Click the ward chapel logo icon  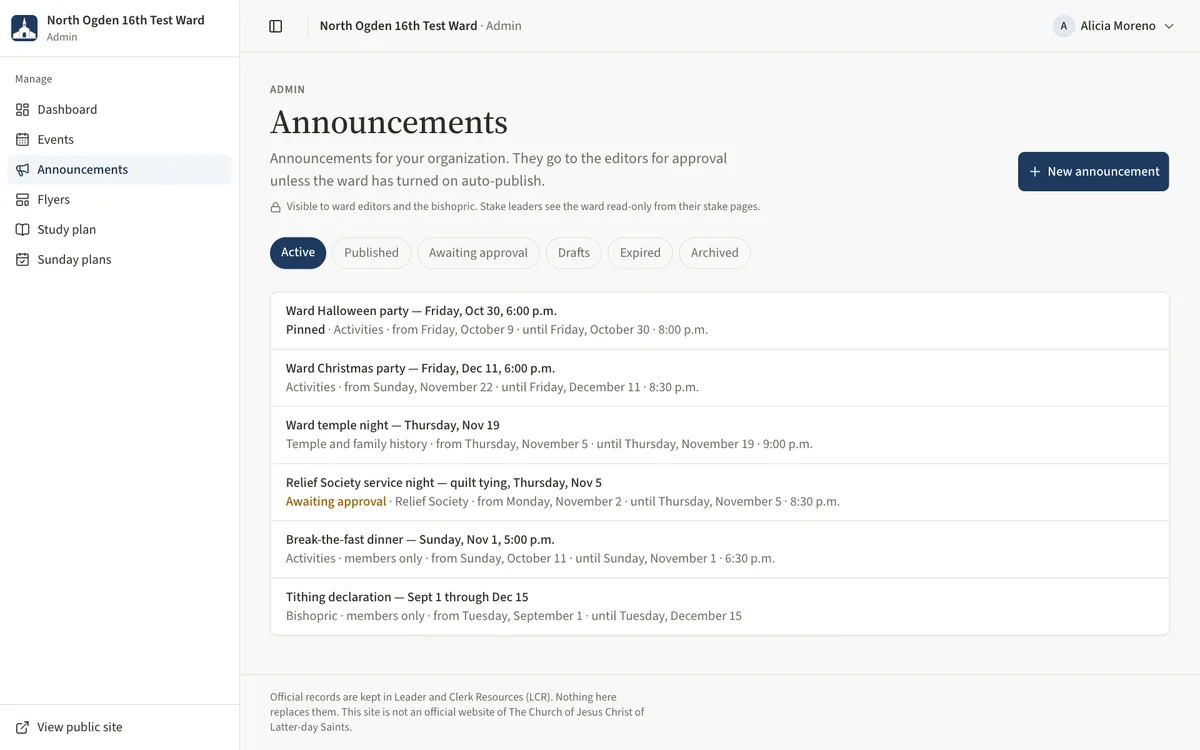click(24, 28)
